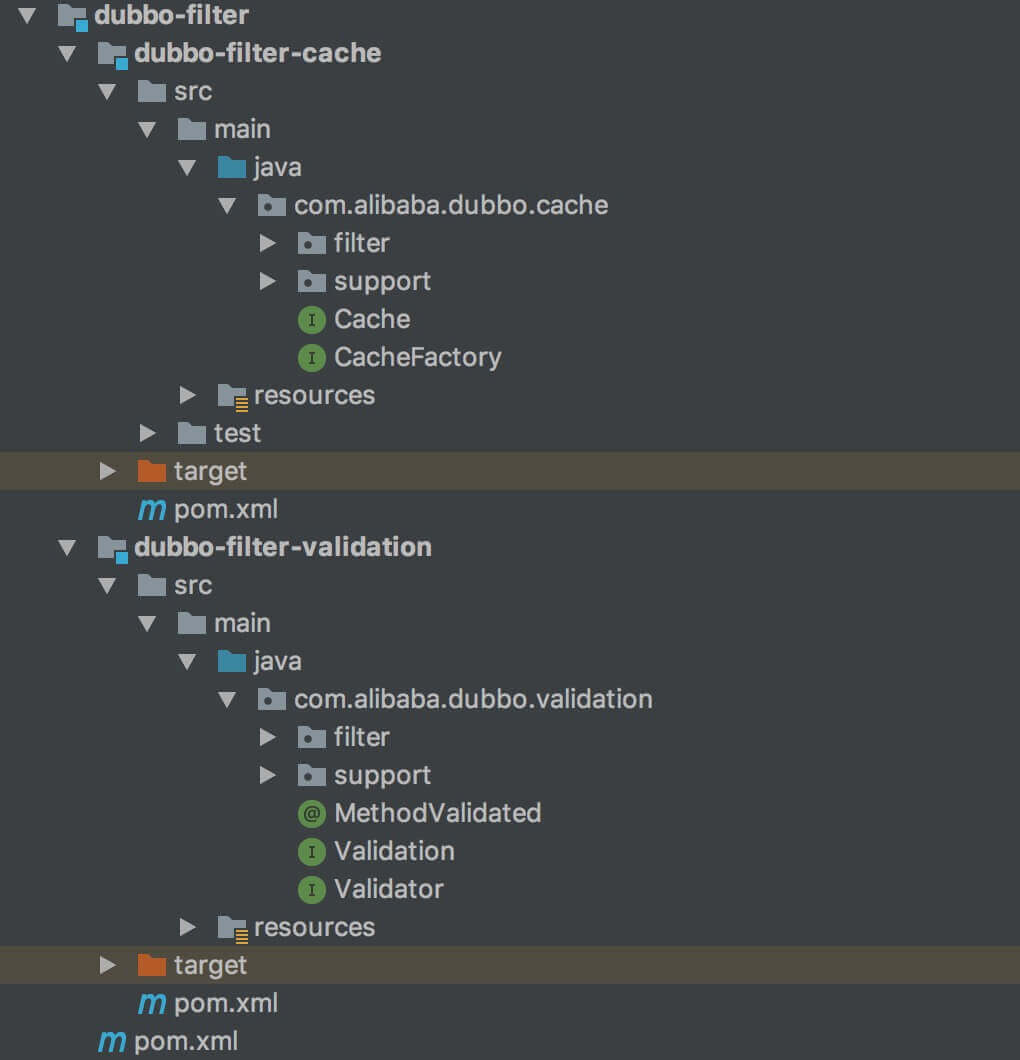Click the dubbo-filter-cache module folder icon
Image resolution: width=1020 pixels, height=1060 pixels.
click(x=112, y=54)
